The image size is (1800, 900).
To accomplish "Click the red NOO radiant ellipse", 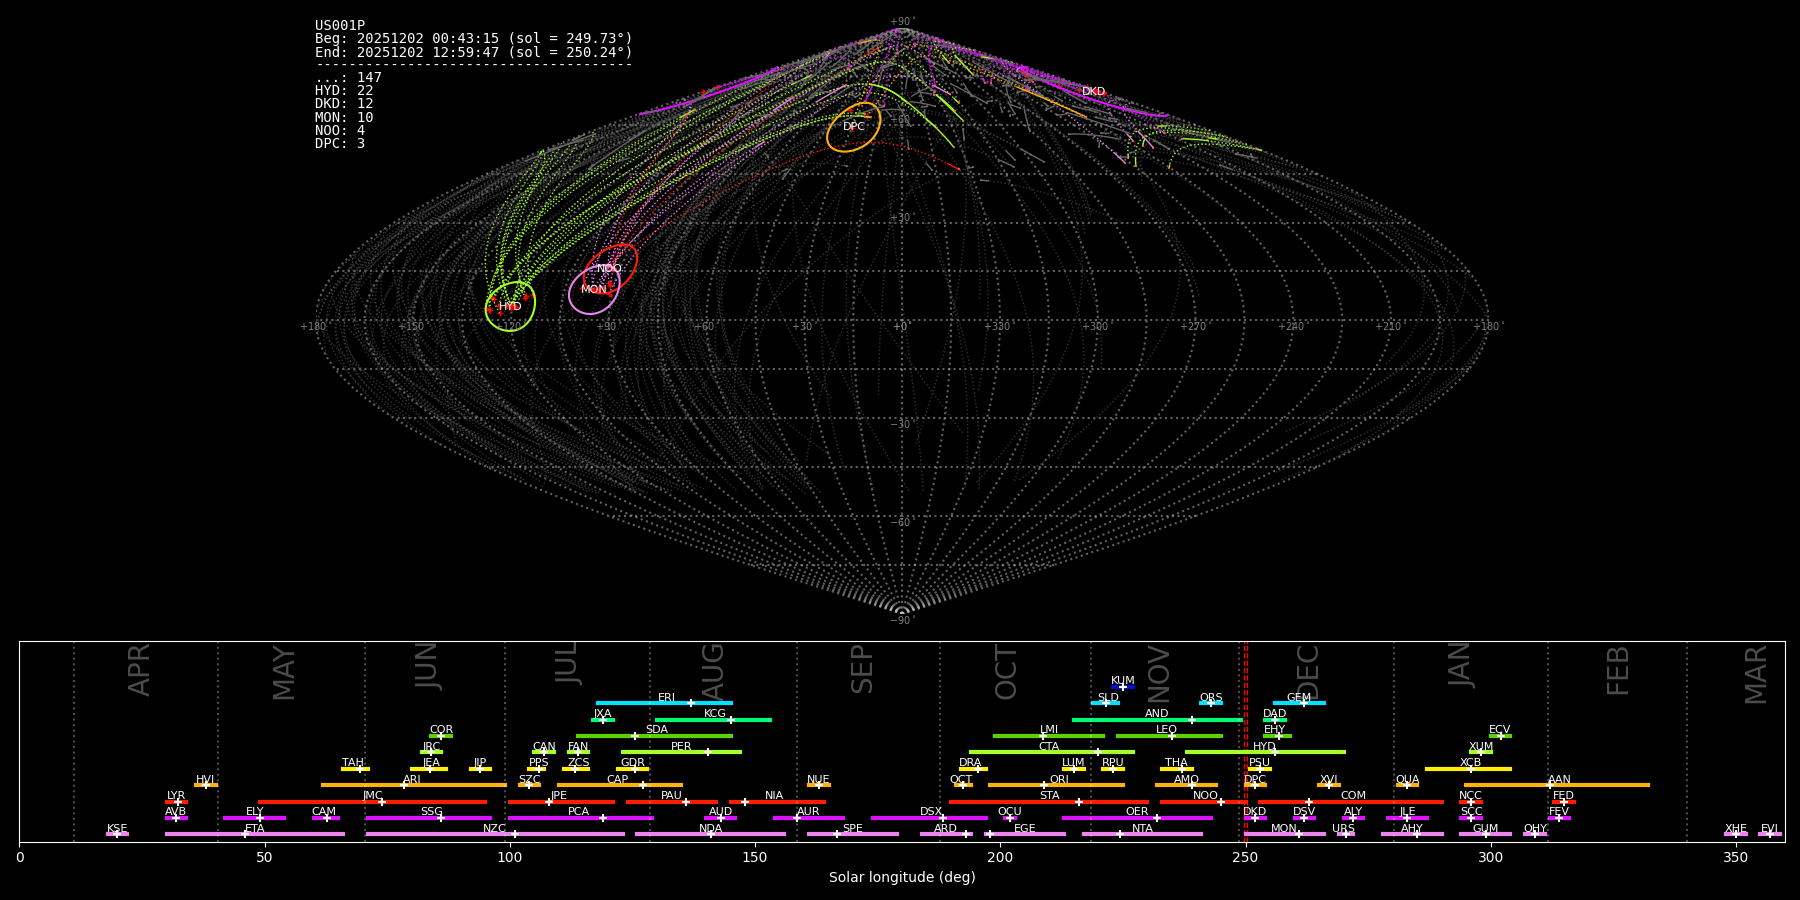I will click(x=611, y=268).
